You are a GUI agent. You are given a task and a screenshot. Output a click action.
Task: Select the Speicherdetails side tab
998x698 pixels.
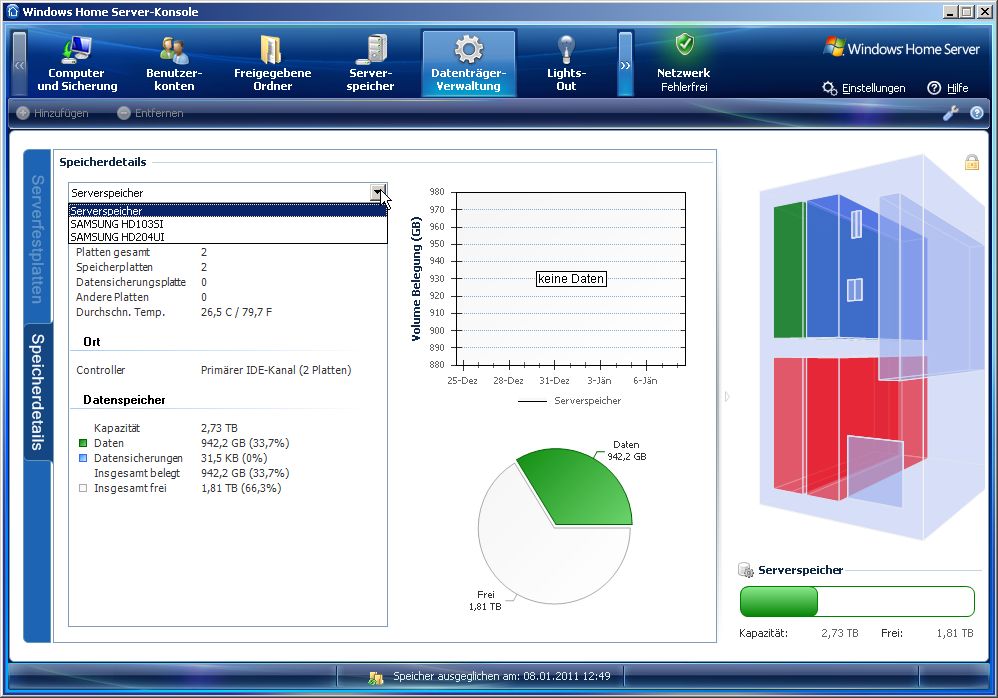tap(37, 391)
